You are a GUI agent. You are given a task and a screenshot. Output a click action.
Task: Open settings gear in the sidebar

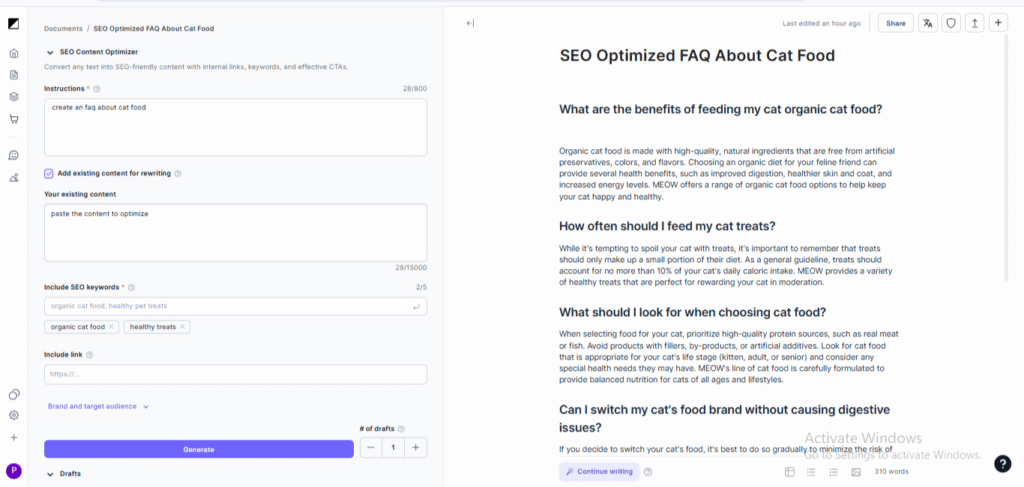click(x=14, y=415)
